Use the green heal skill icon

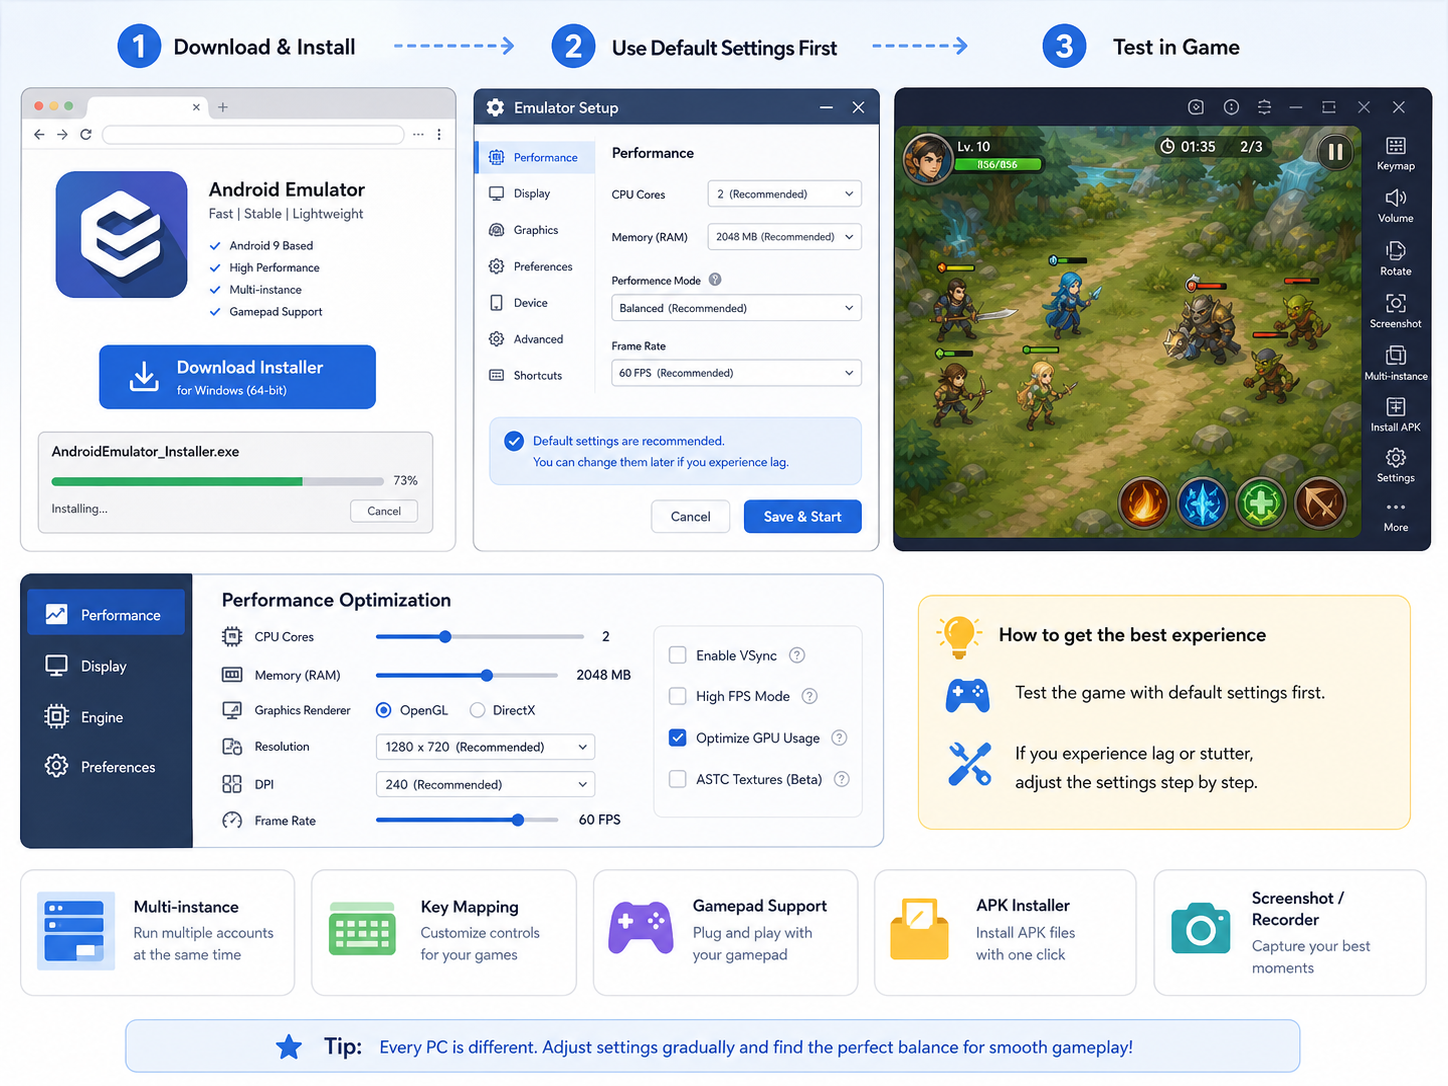click(1261, 503)
